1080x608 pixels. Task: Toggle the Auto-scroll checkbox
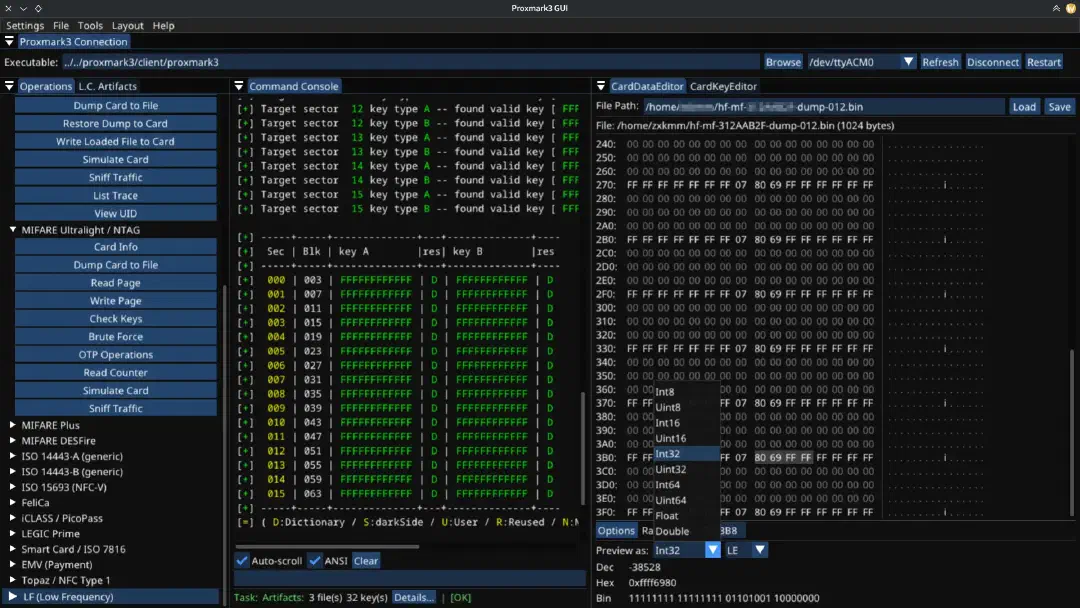click(x=242, y=560)
